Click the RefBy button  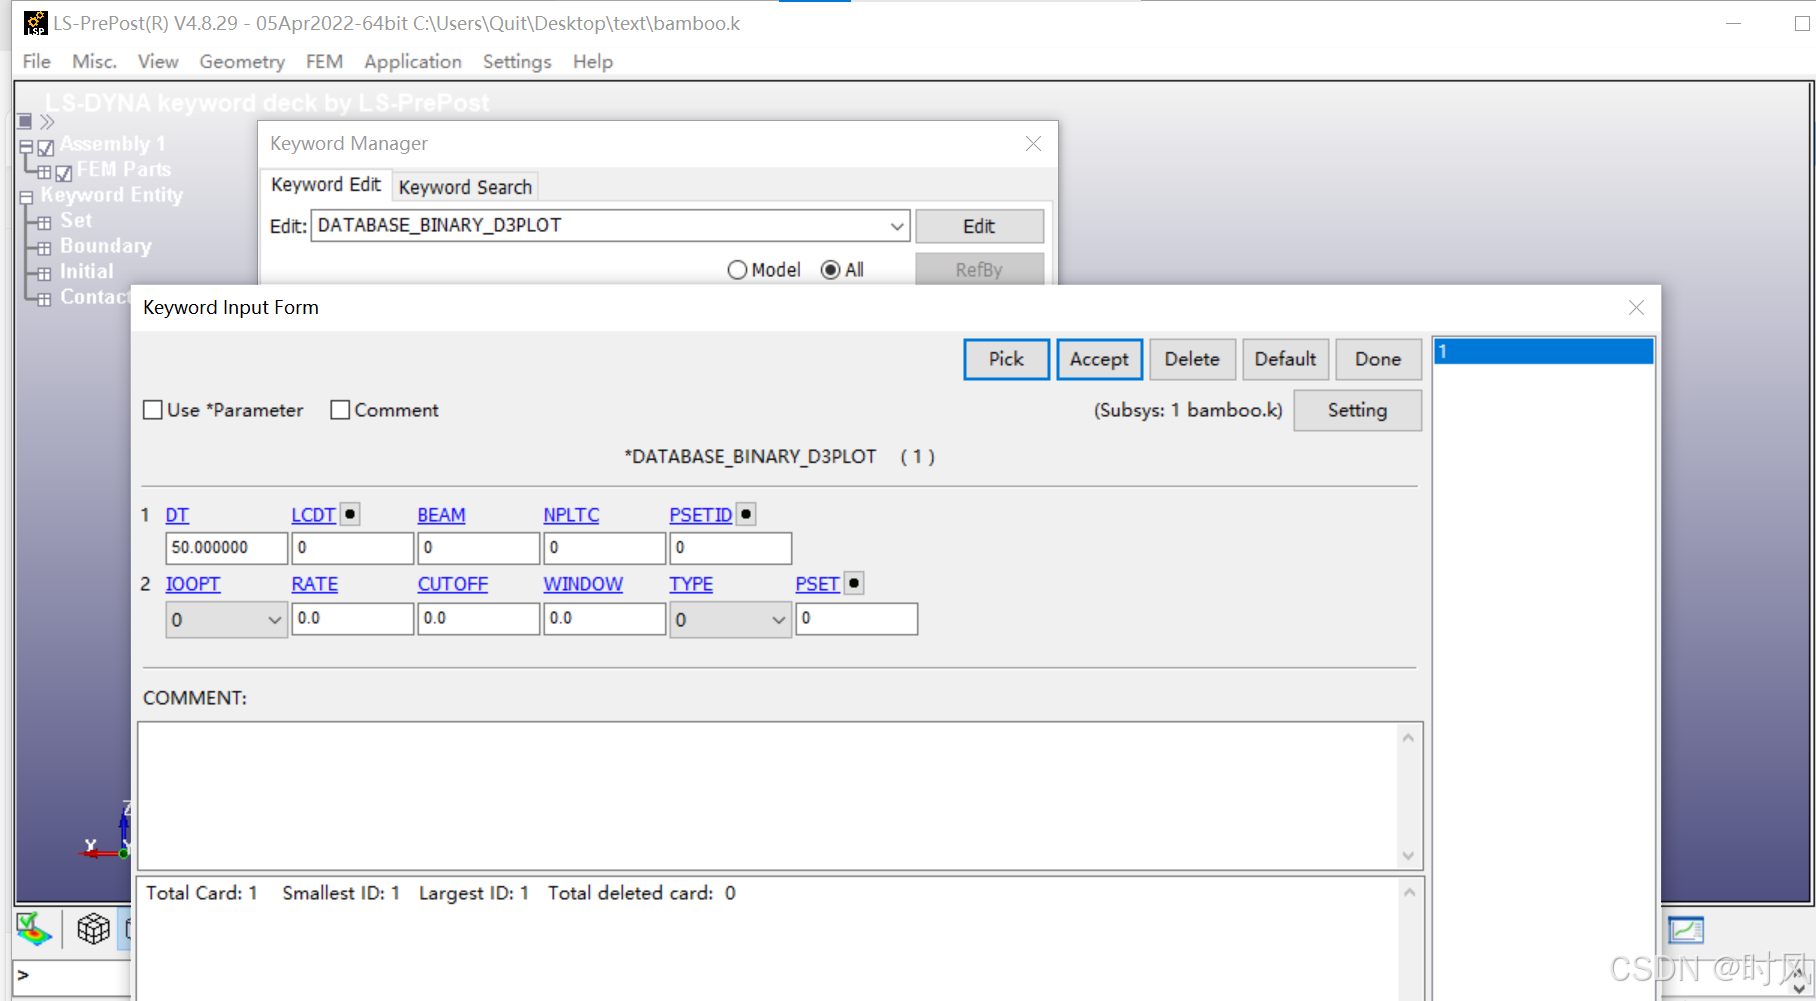(x=979, y=270)
